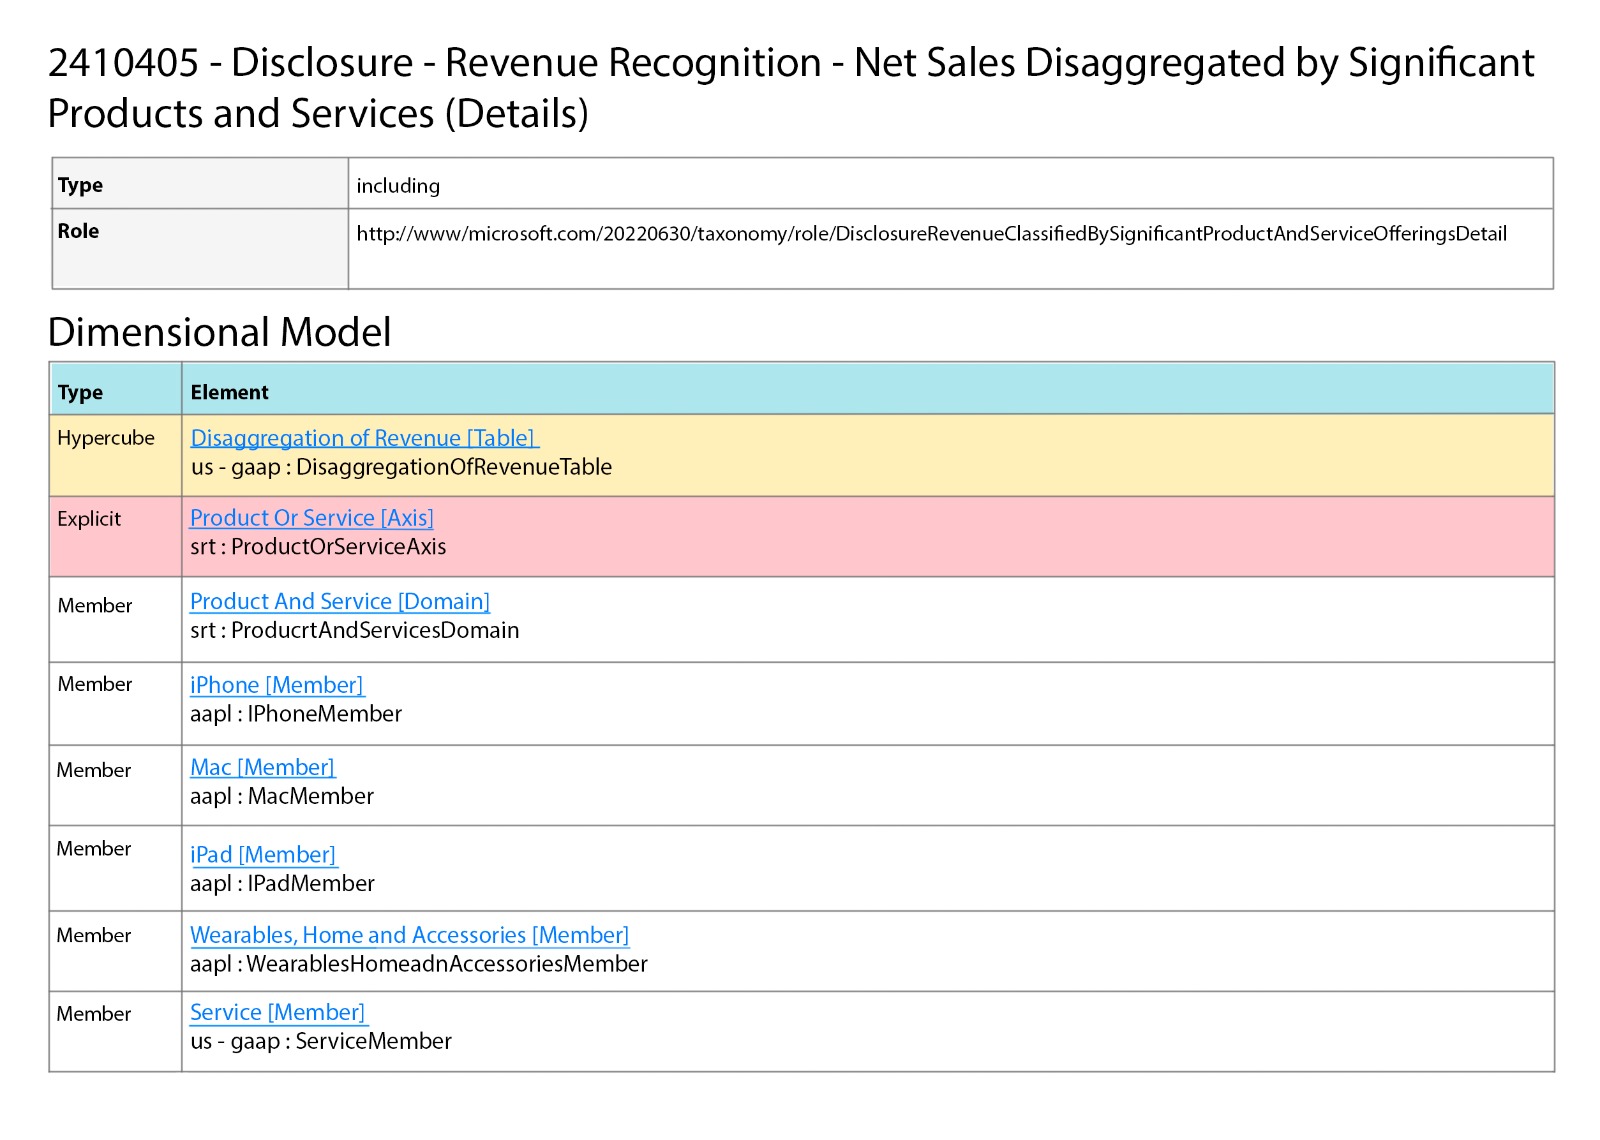Click the Element column header
This screenshot has height=1140, width=1600.
point(868,389)
